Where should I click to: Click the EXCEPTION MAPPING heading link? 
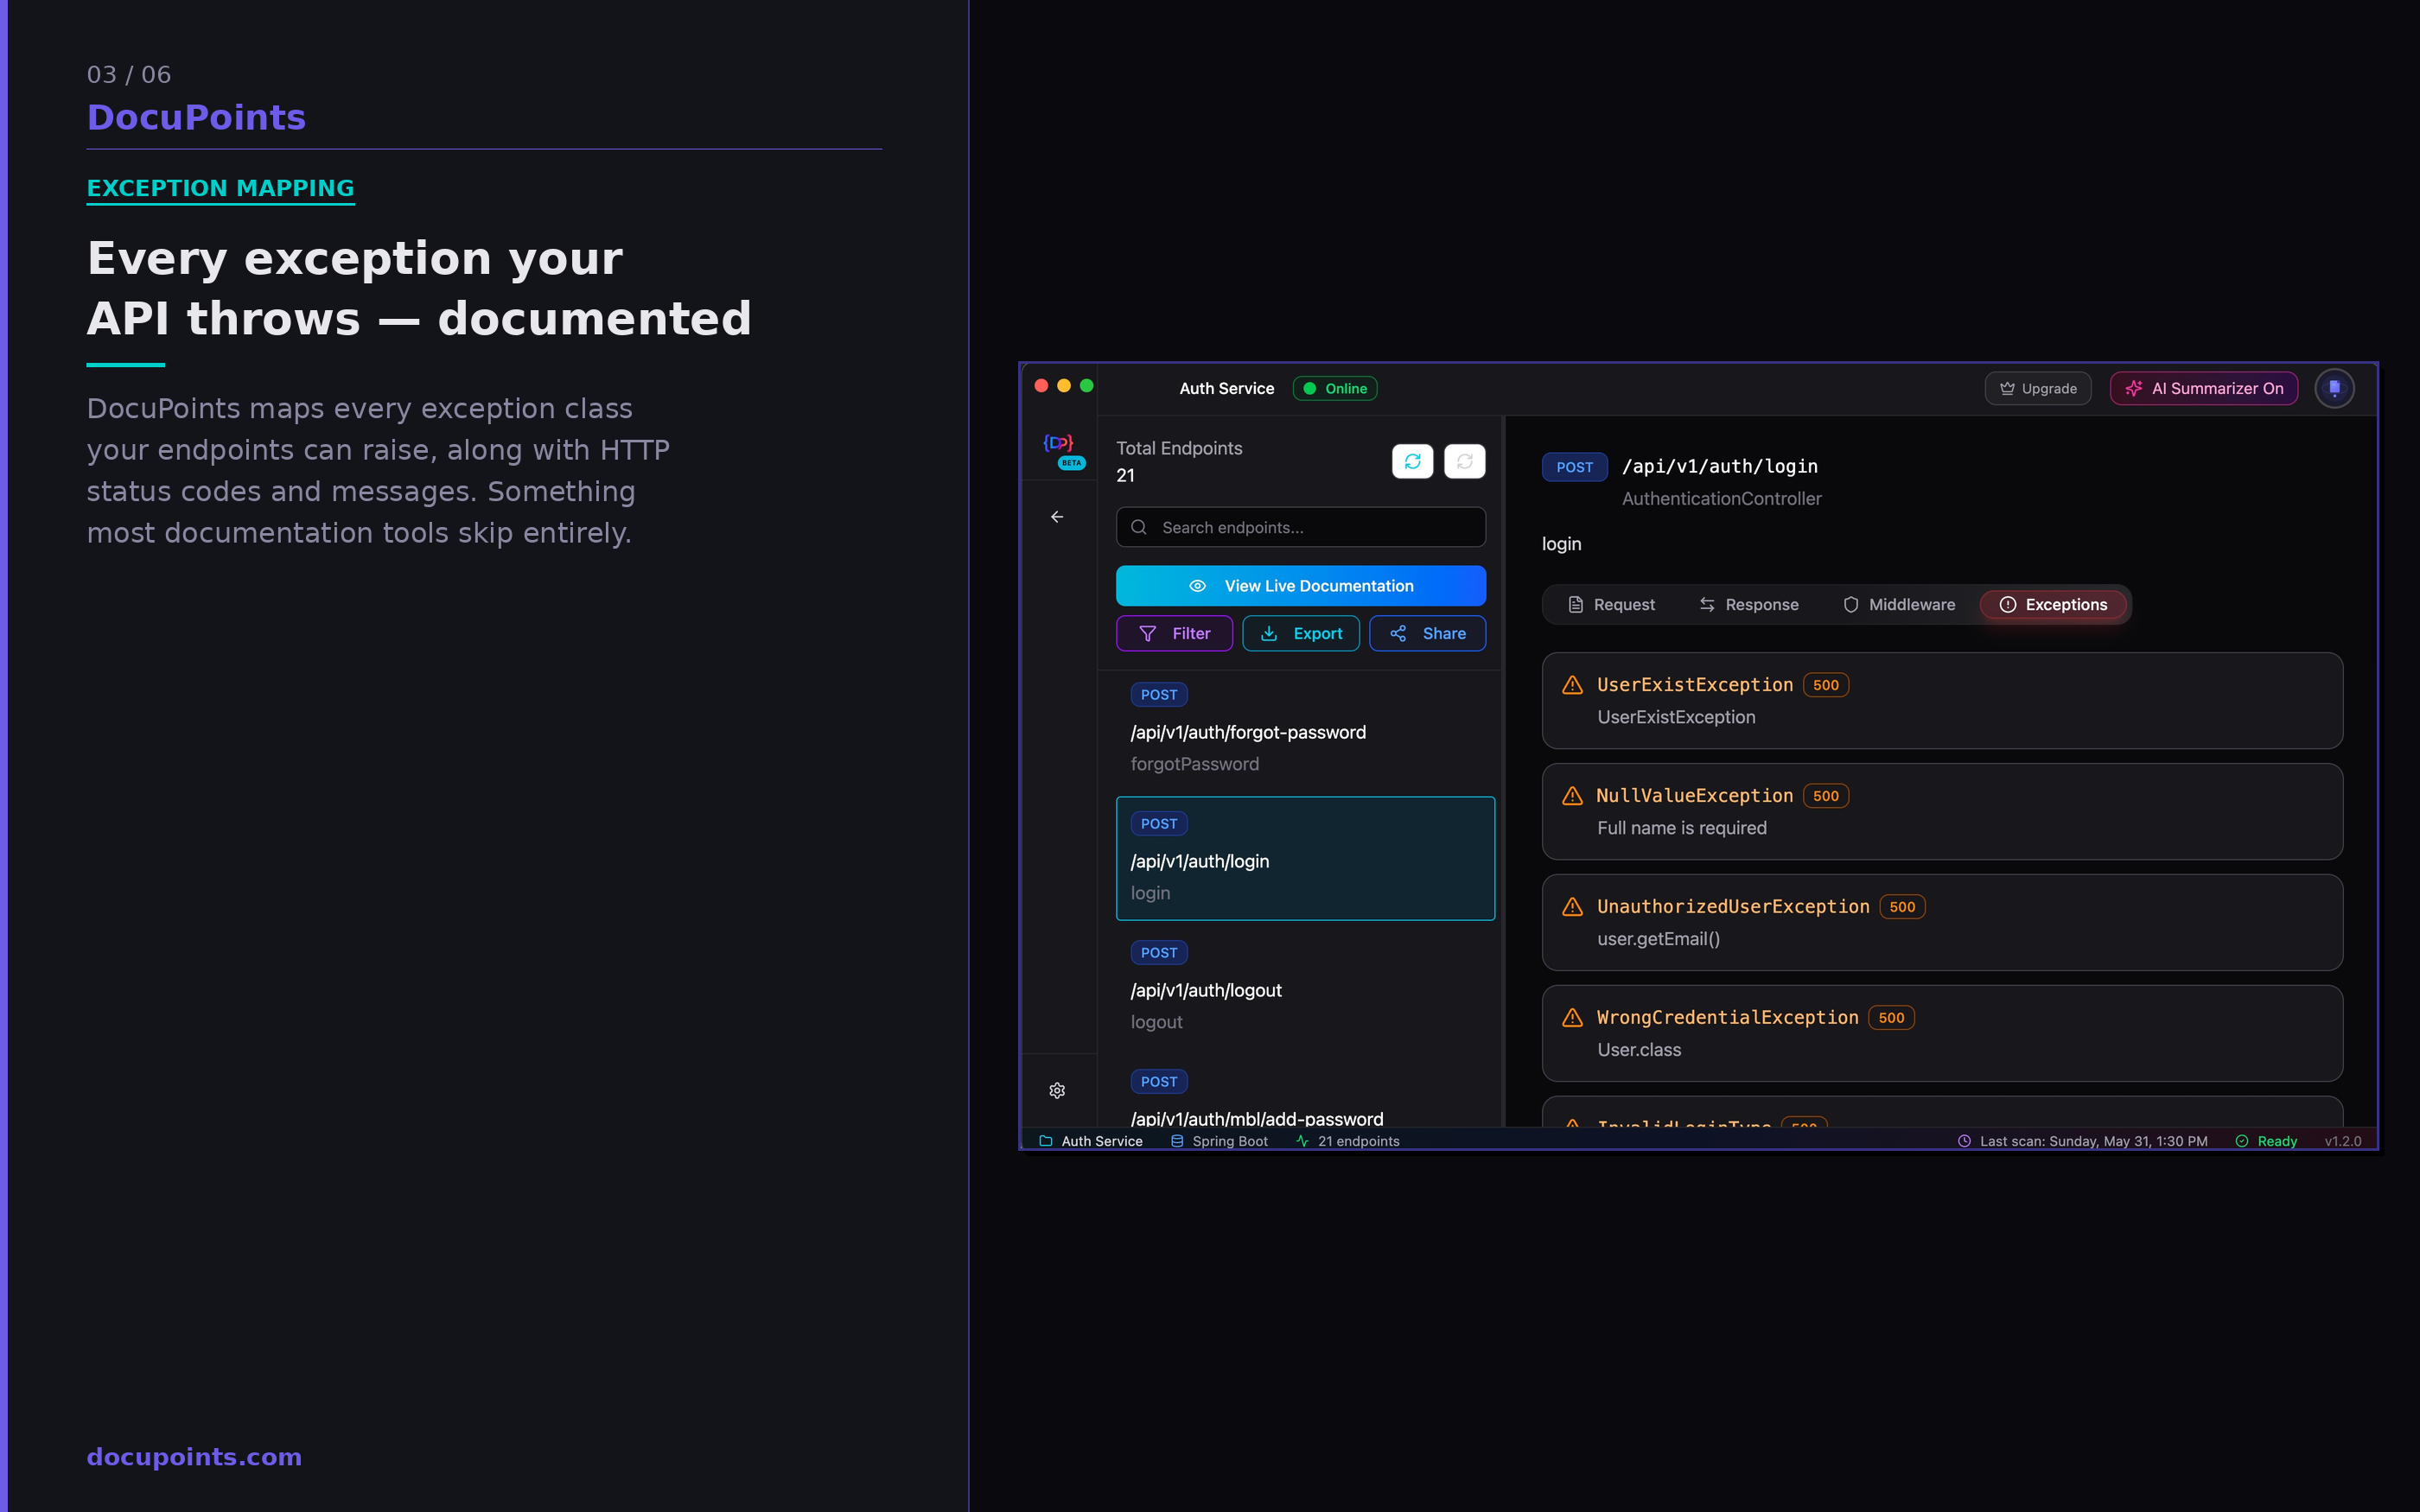pos(220,188)
